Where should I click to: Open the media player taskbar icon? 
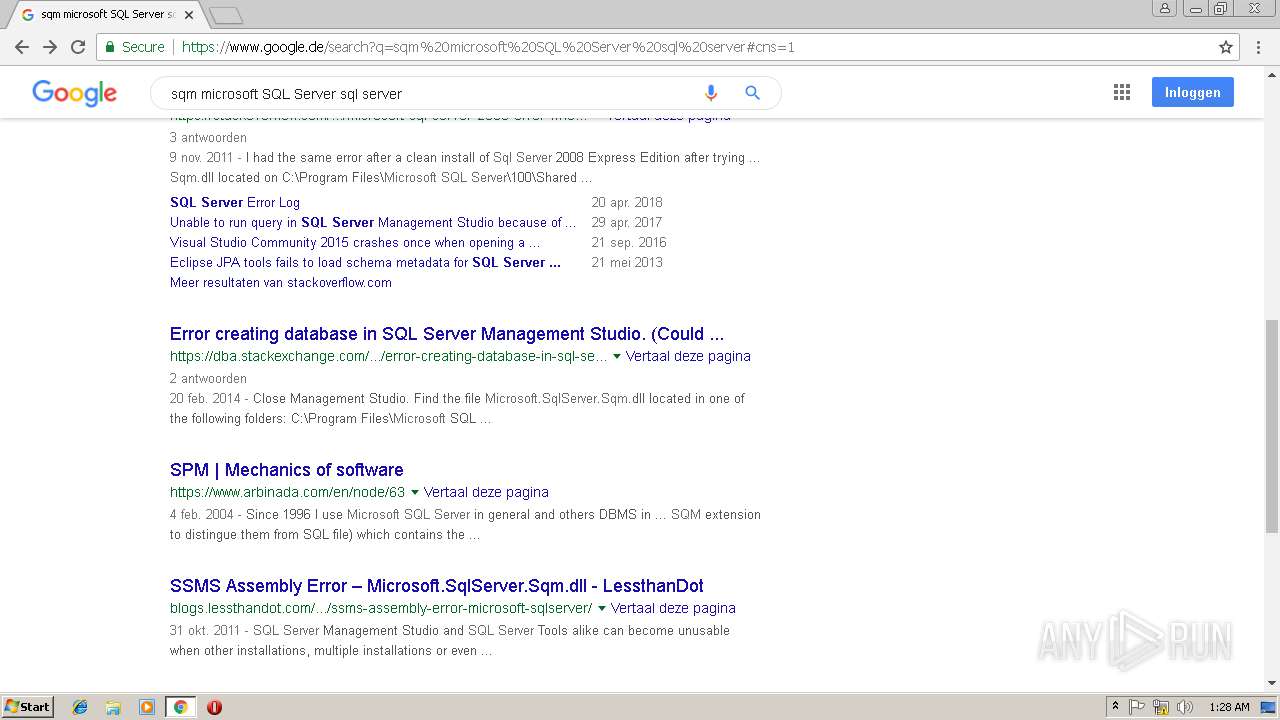147,707
